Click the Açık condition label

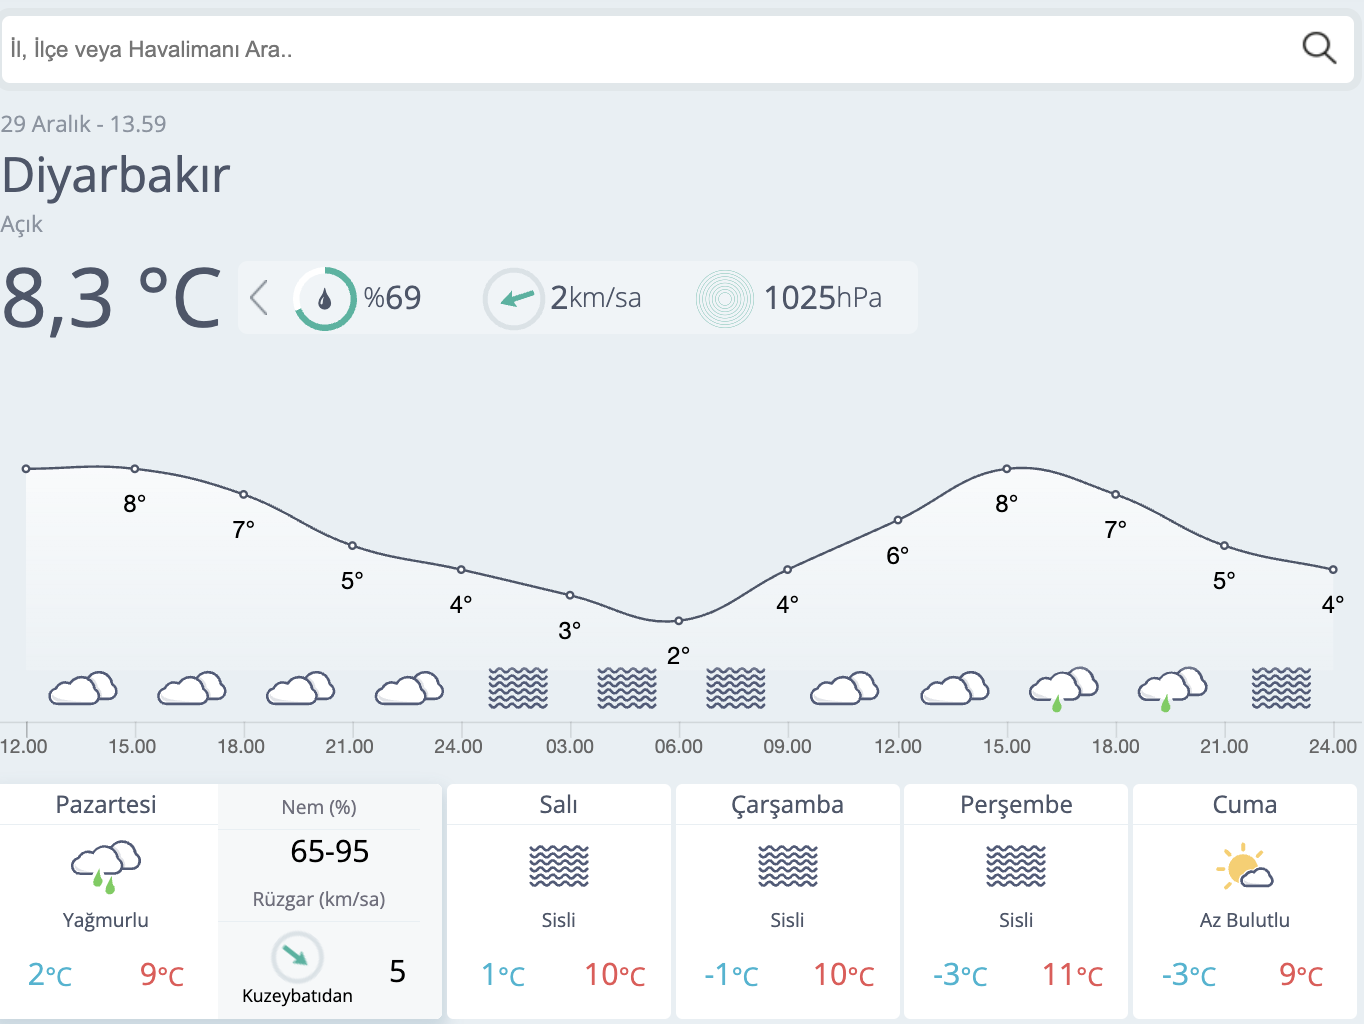pos(21,224)
